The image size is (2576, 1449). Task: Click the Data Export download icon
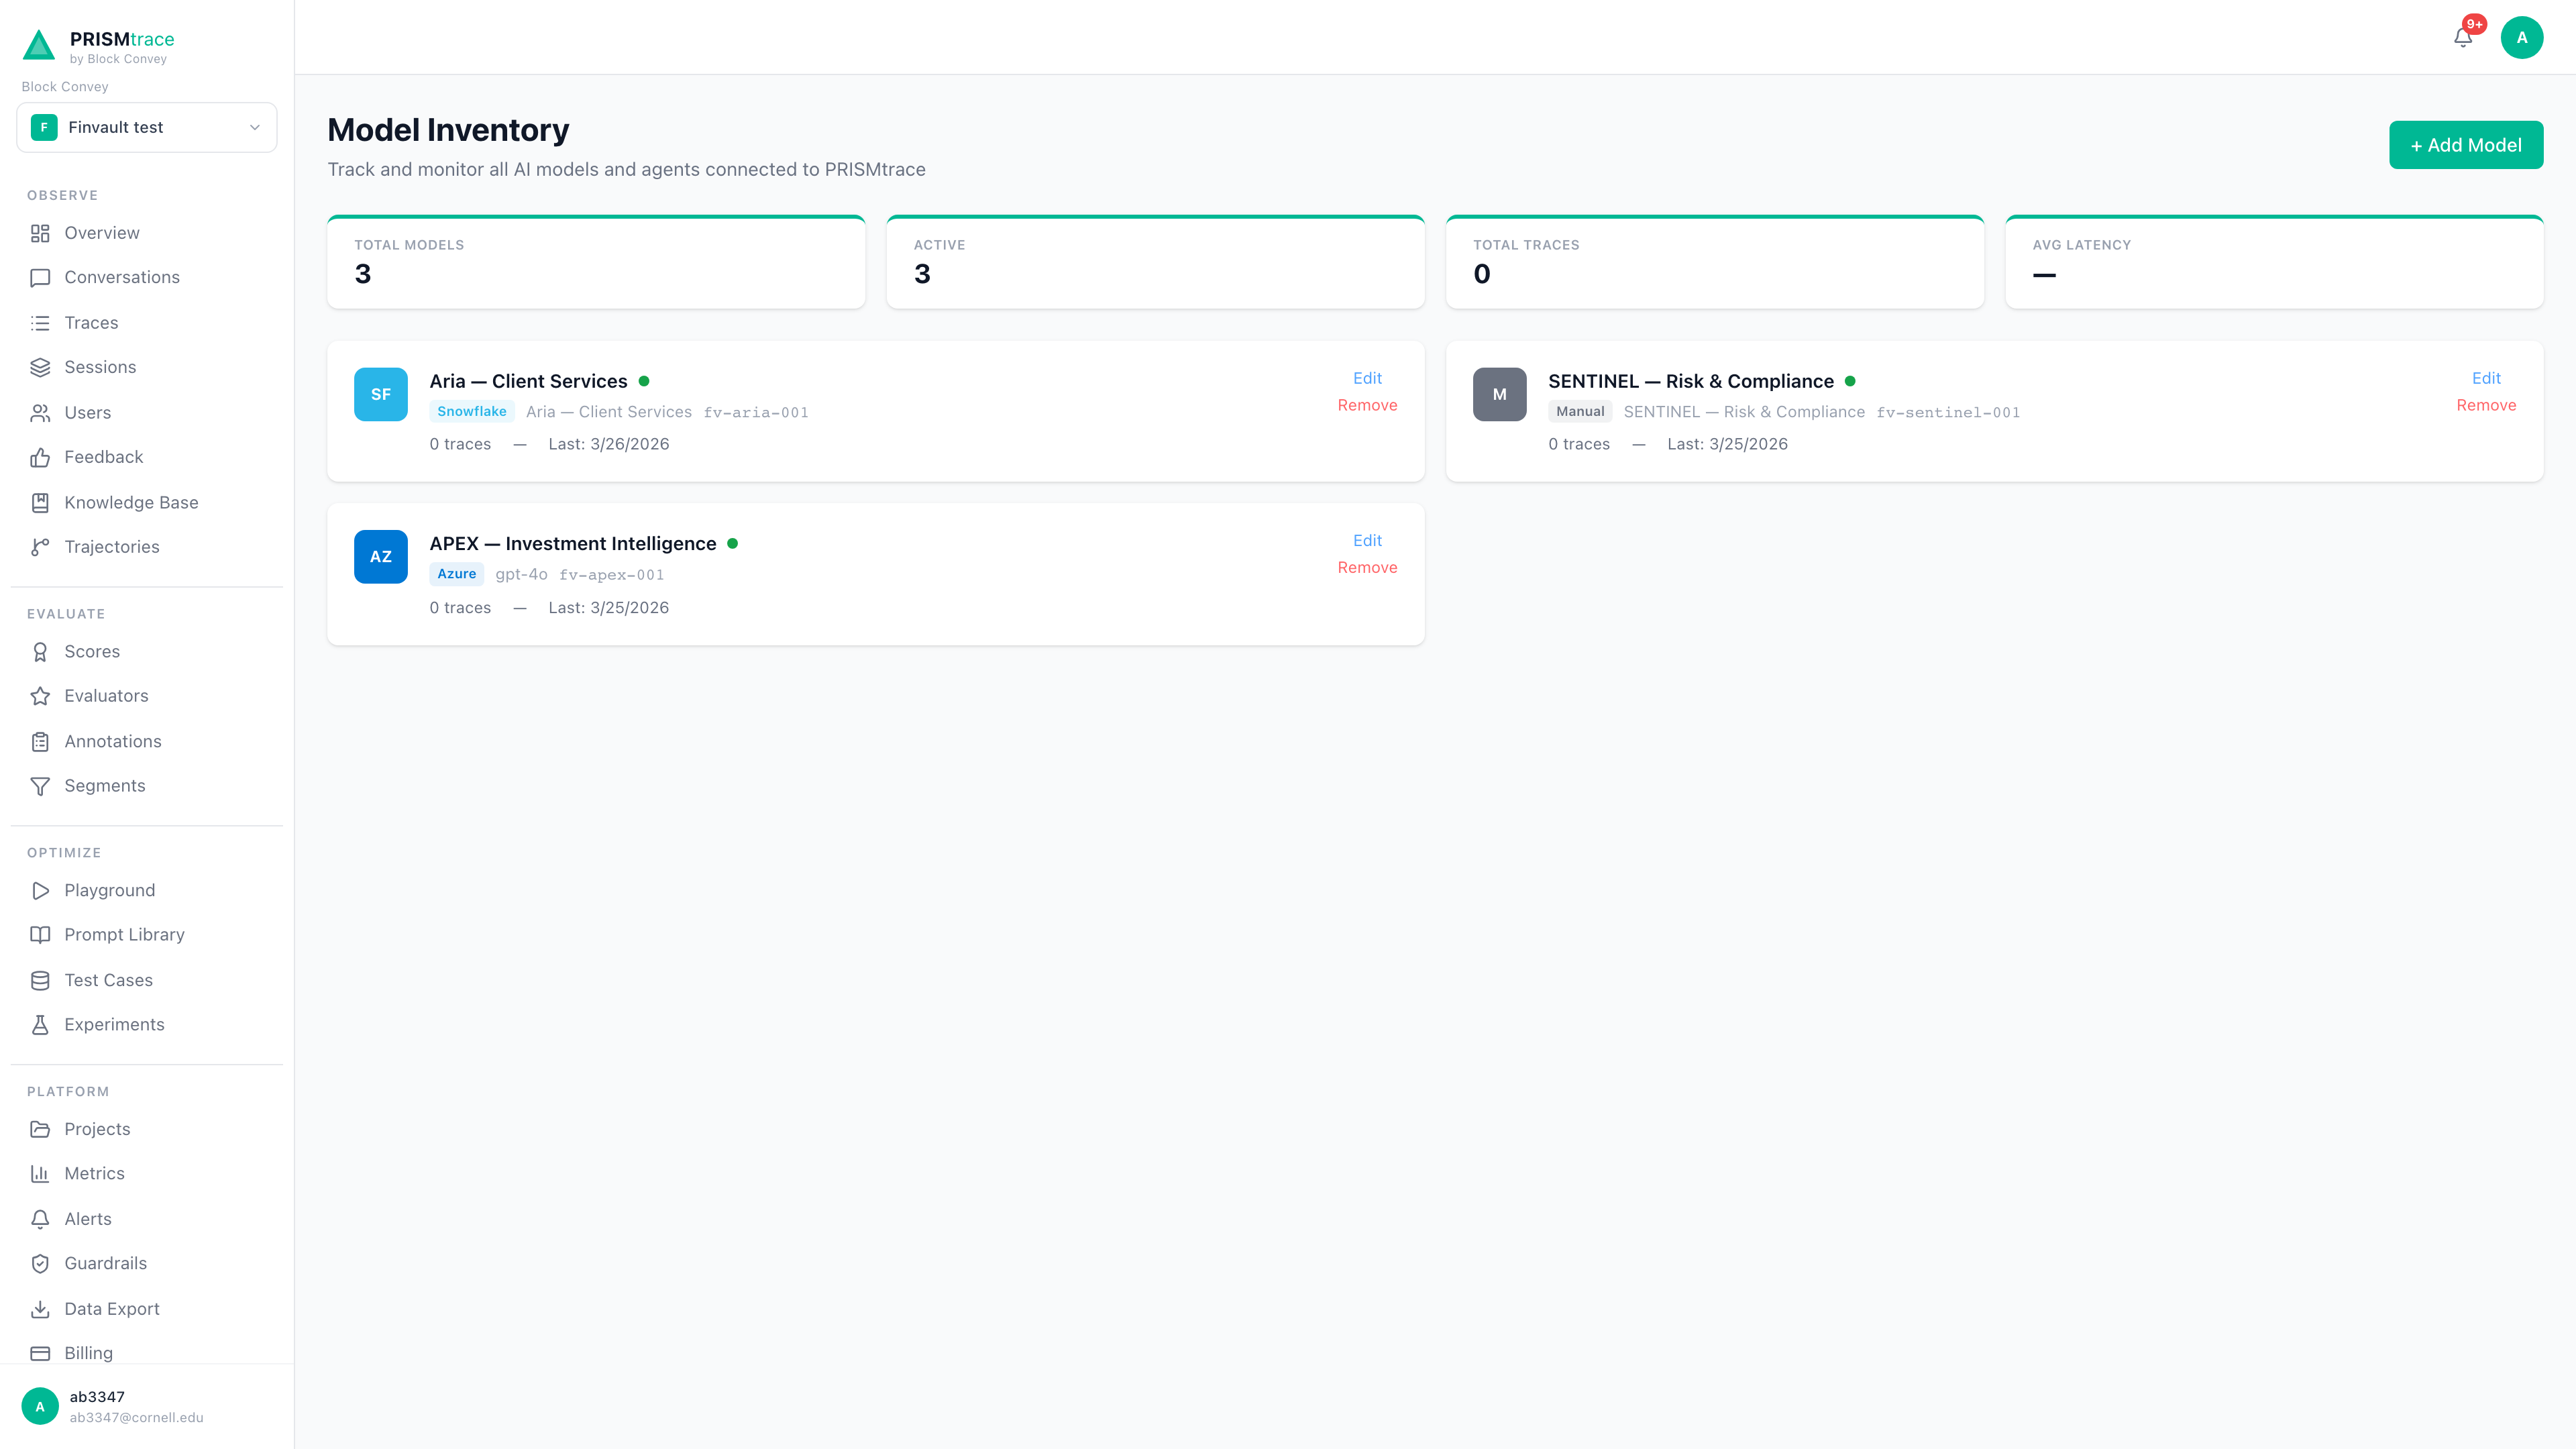tap(40, 1309)
